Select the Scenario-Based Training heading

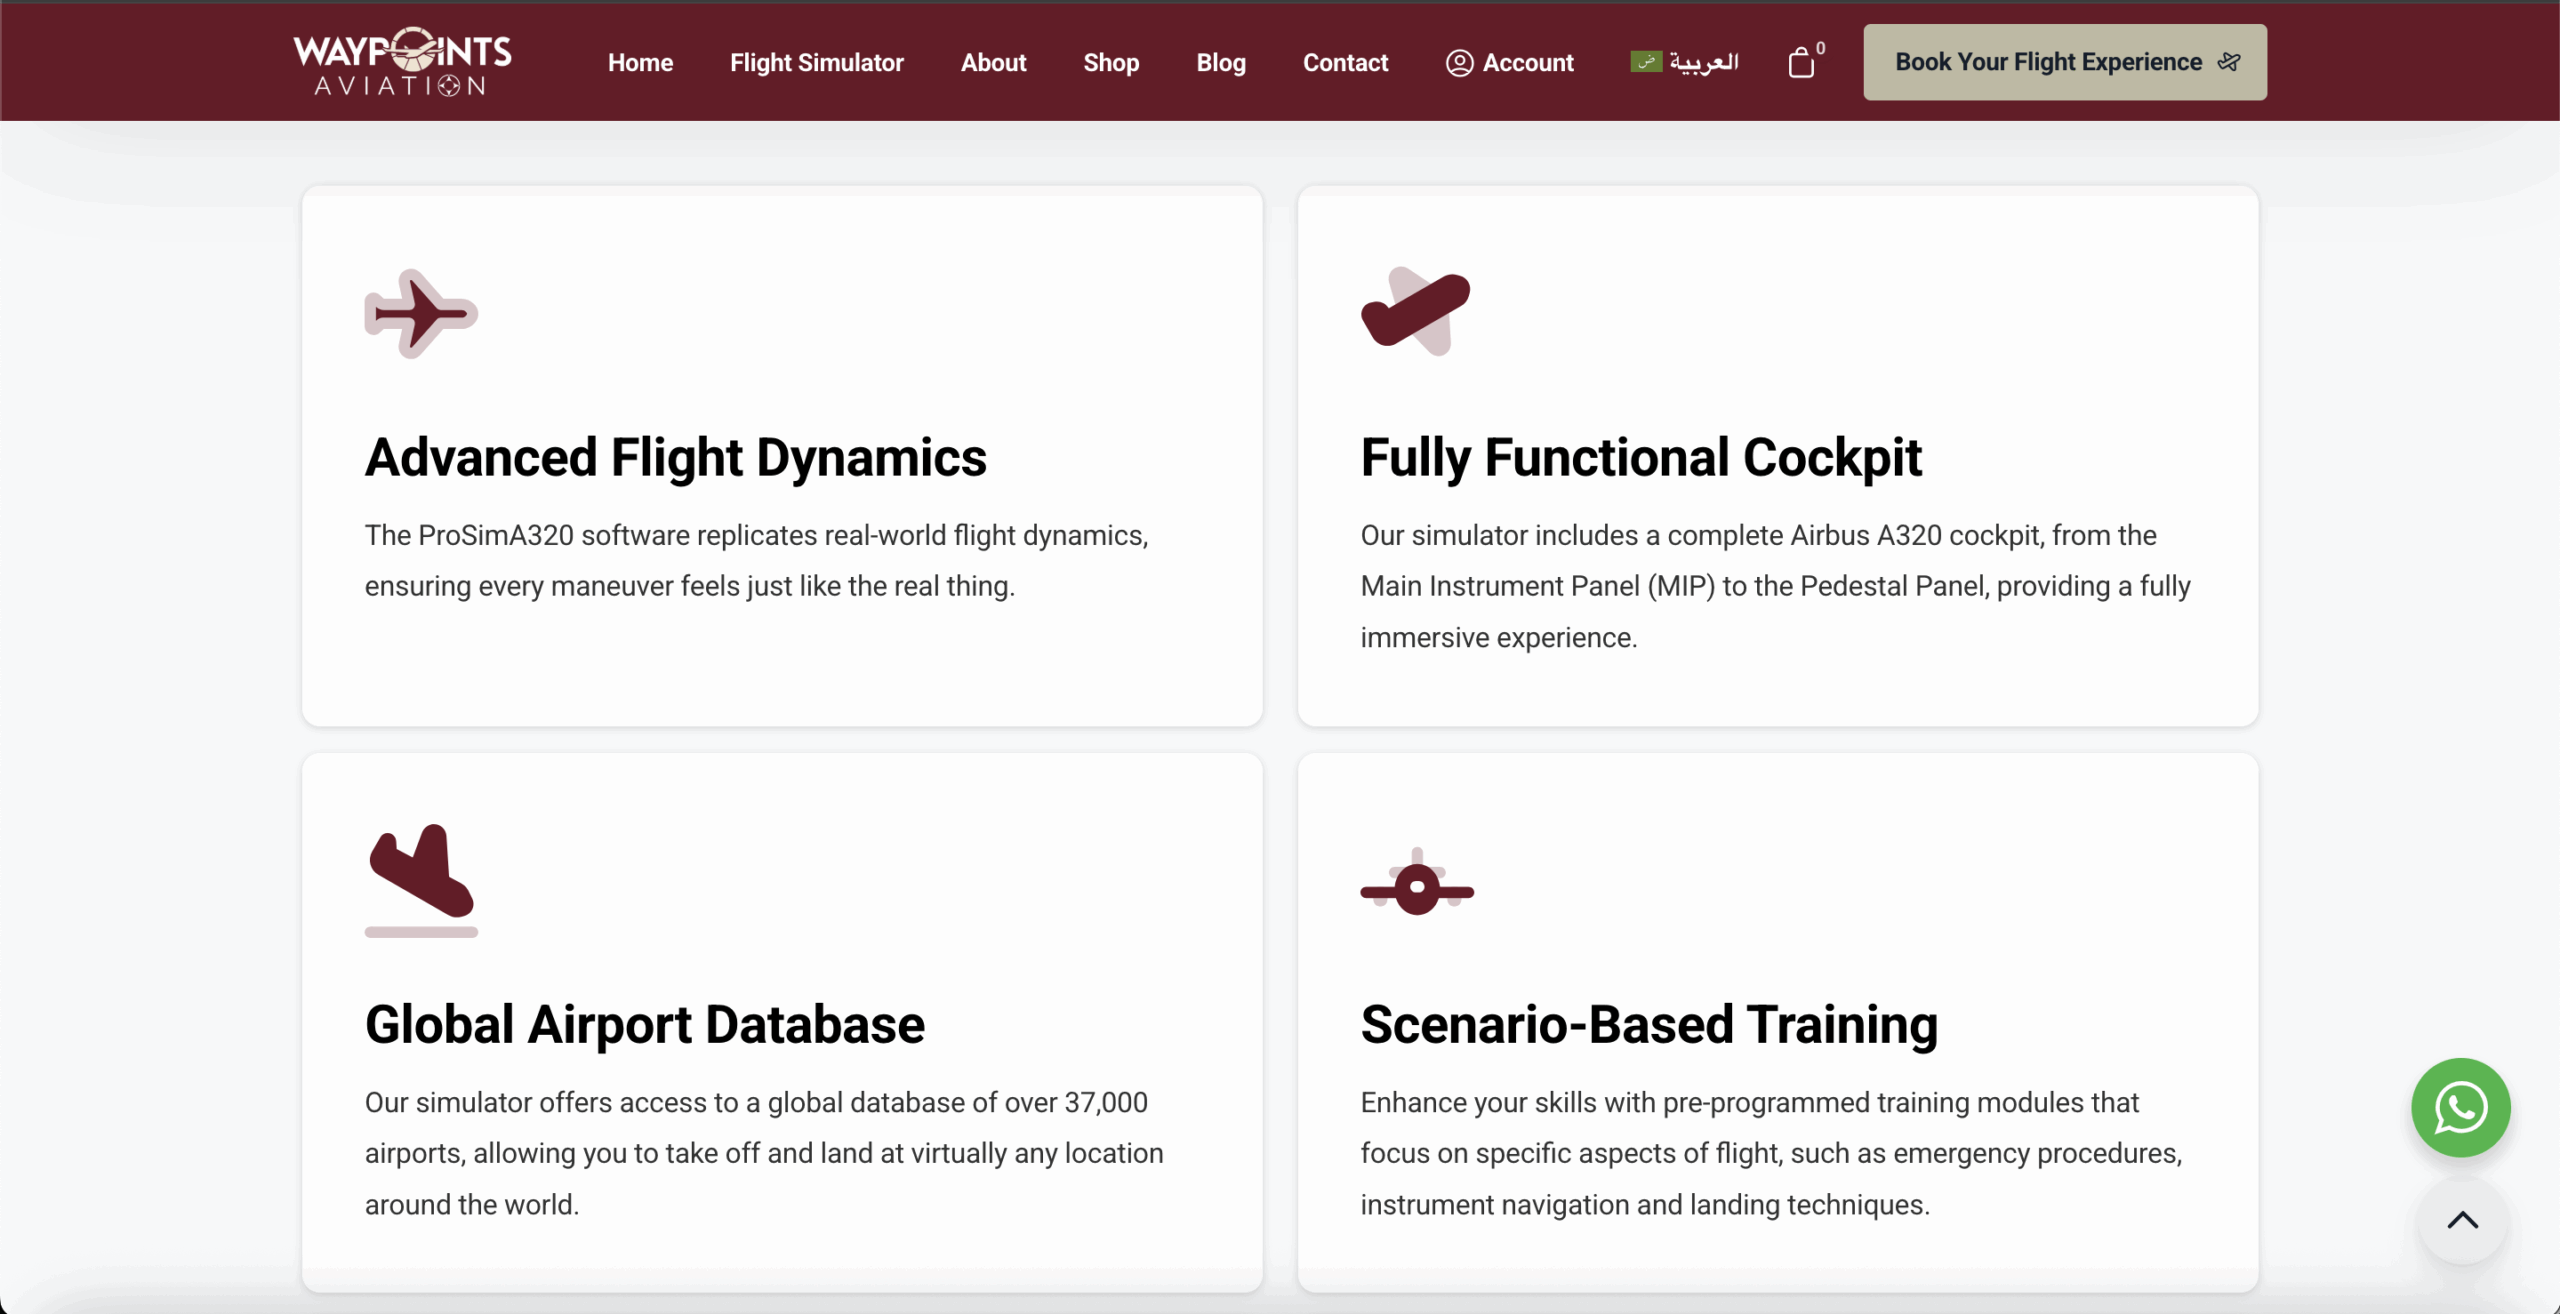coord(1649,1025)
